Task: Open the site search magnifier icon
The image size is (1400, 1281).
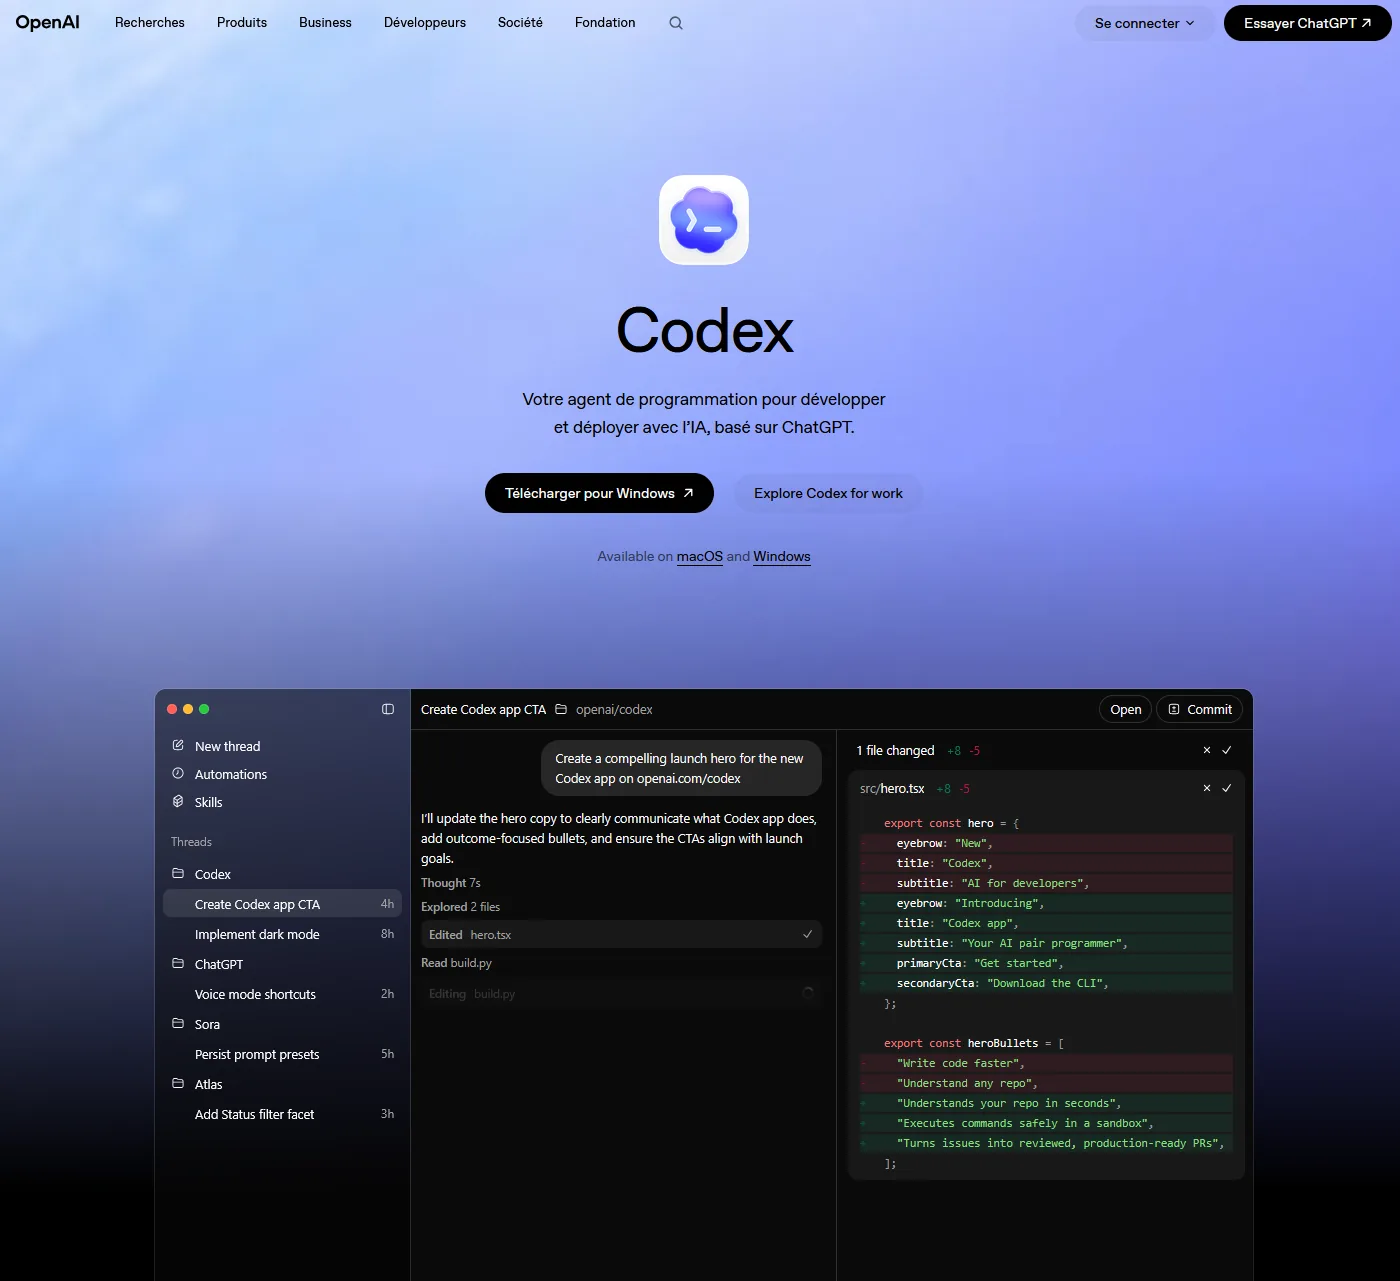Action: coord(676,23)
